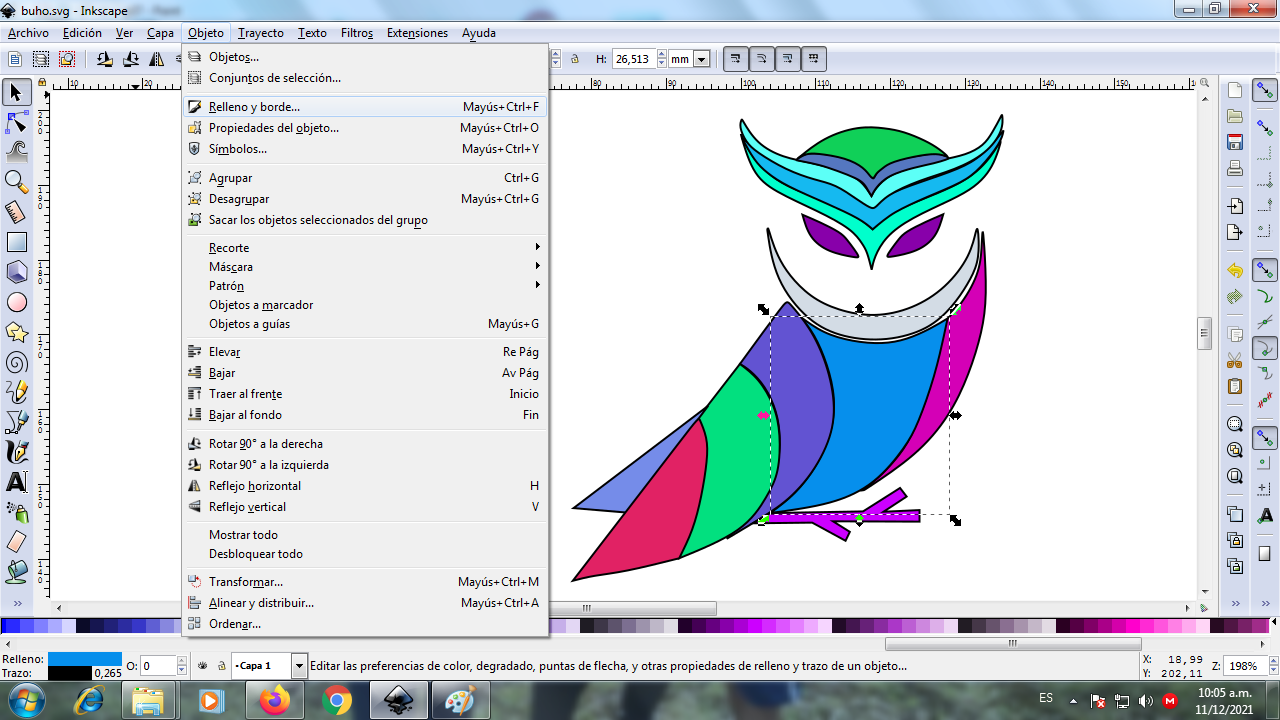Choose Transformar menu entry
This screenshot has width=1280, height=720.
pyautogui.click(x=364, y=582)
